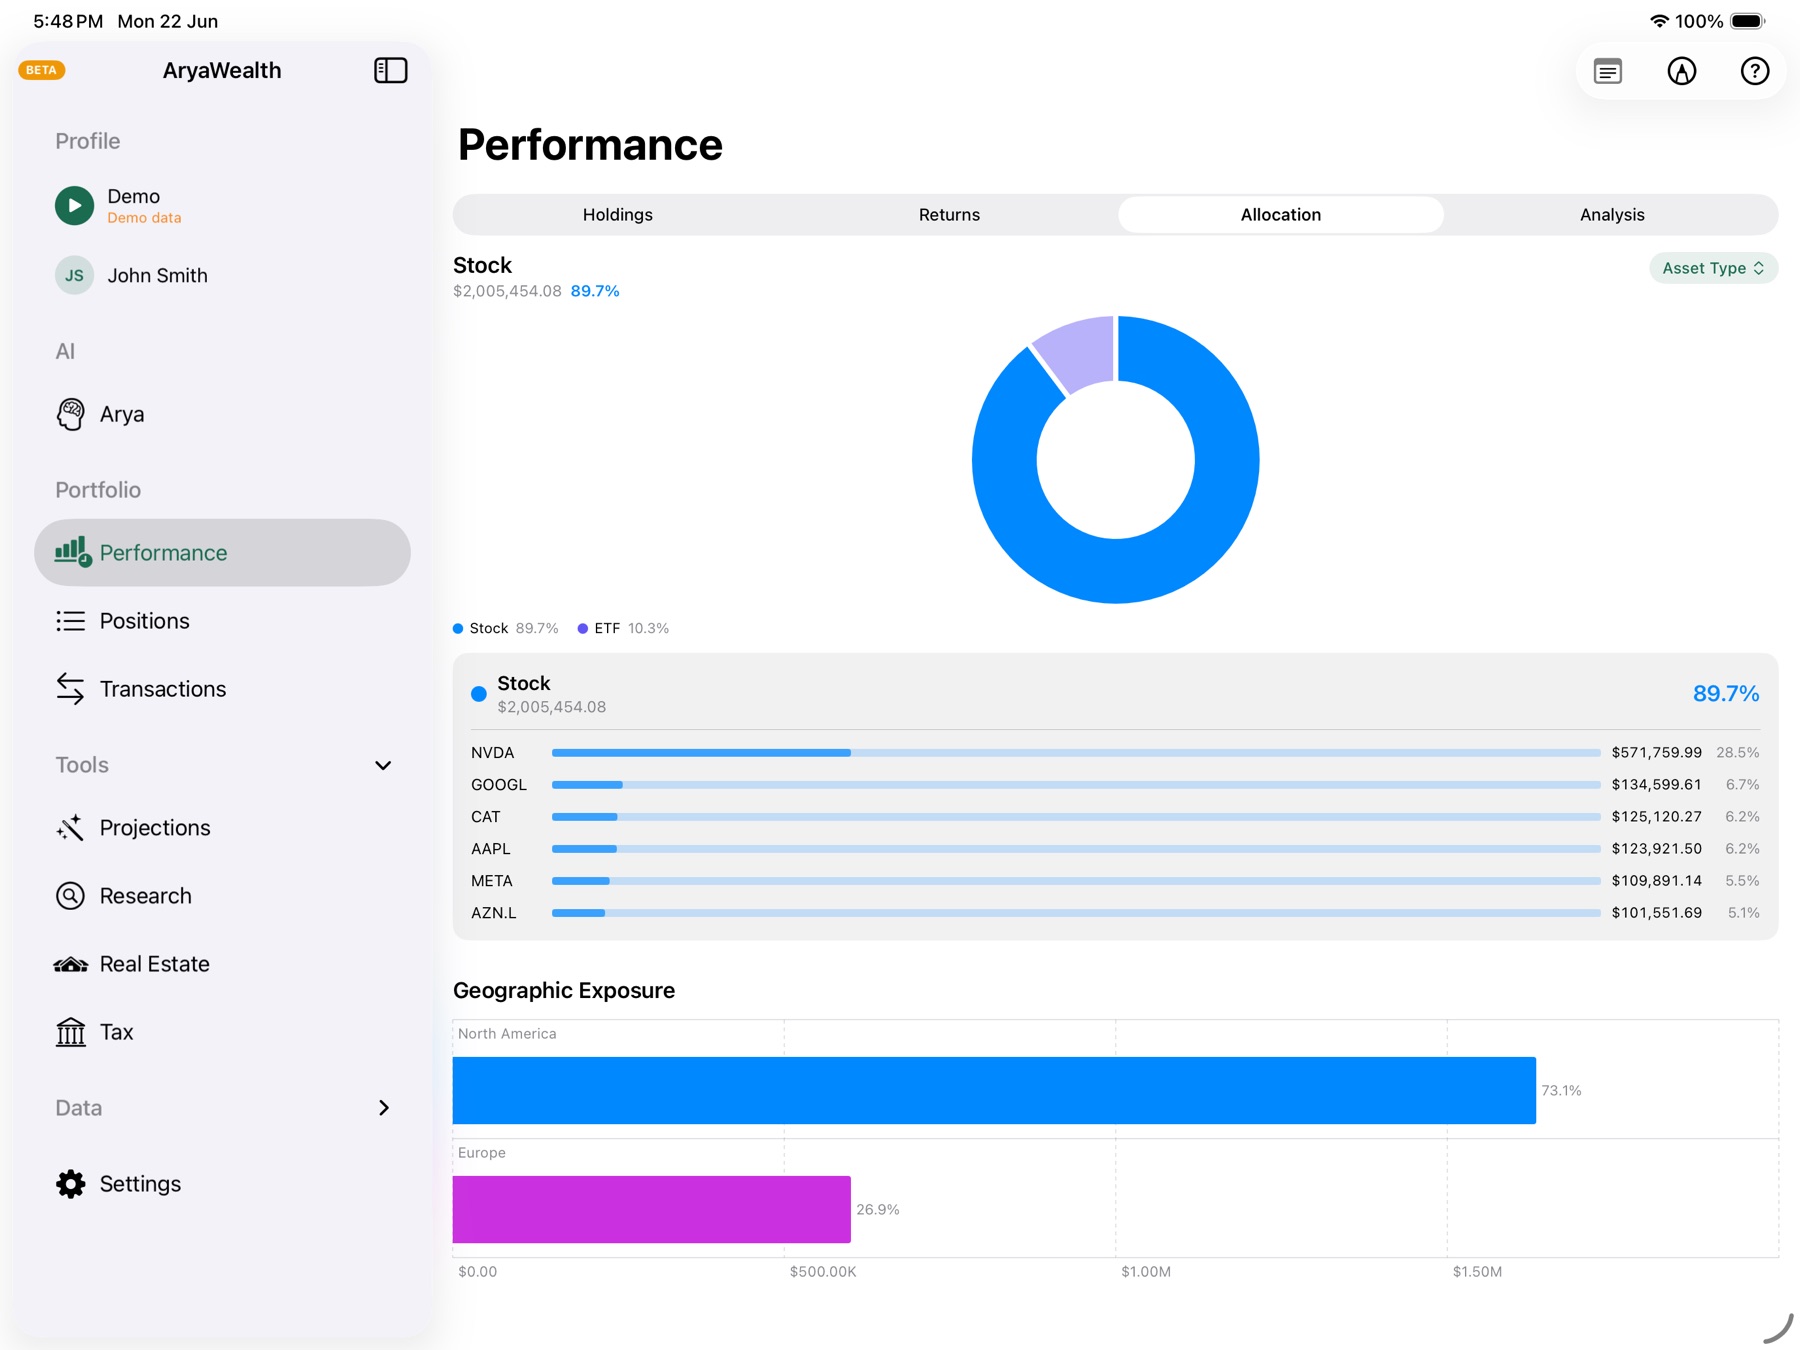Image resolution: width=1800 pixels, height=1350 pixels.
Task: Select the Demo profile play icon
Action: (74, 205)
